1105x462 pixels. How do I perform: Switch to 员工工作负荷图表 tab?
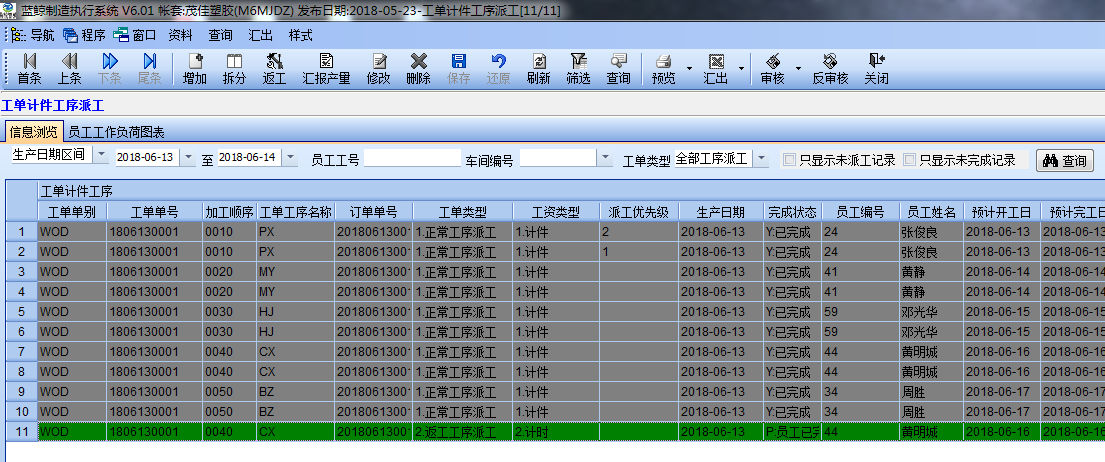tap(116, 132)
